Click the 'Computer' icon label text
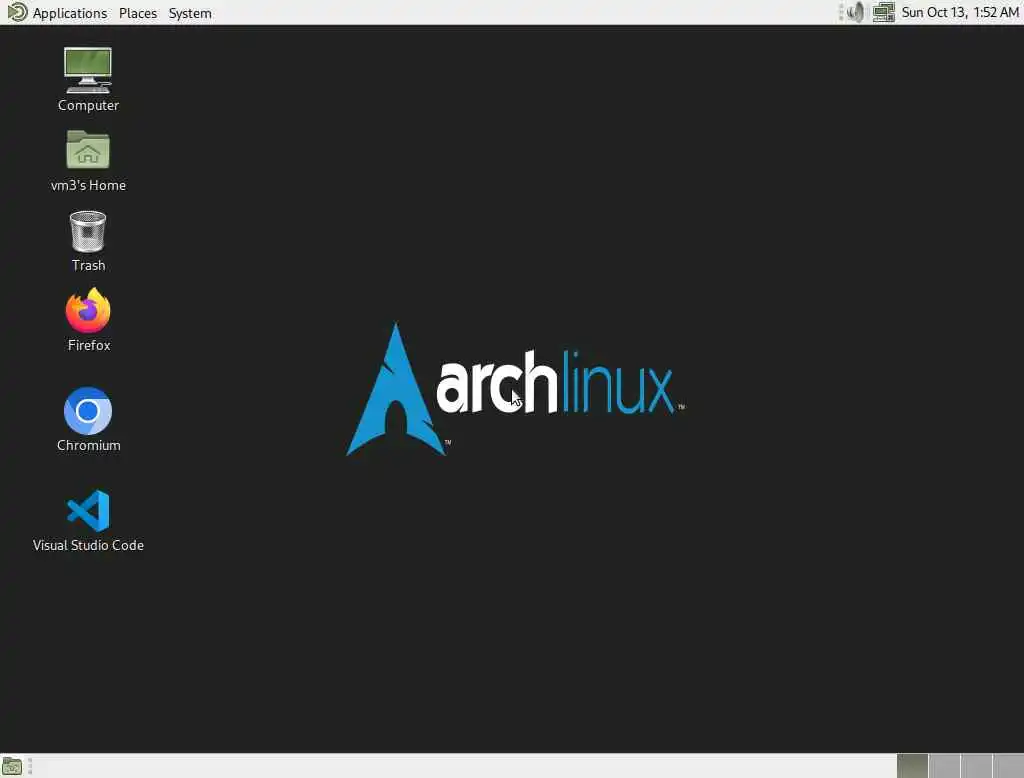Screen dimensions: 1024x778 click(x=88, y=105)
